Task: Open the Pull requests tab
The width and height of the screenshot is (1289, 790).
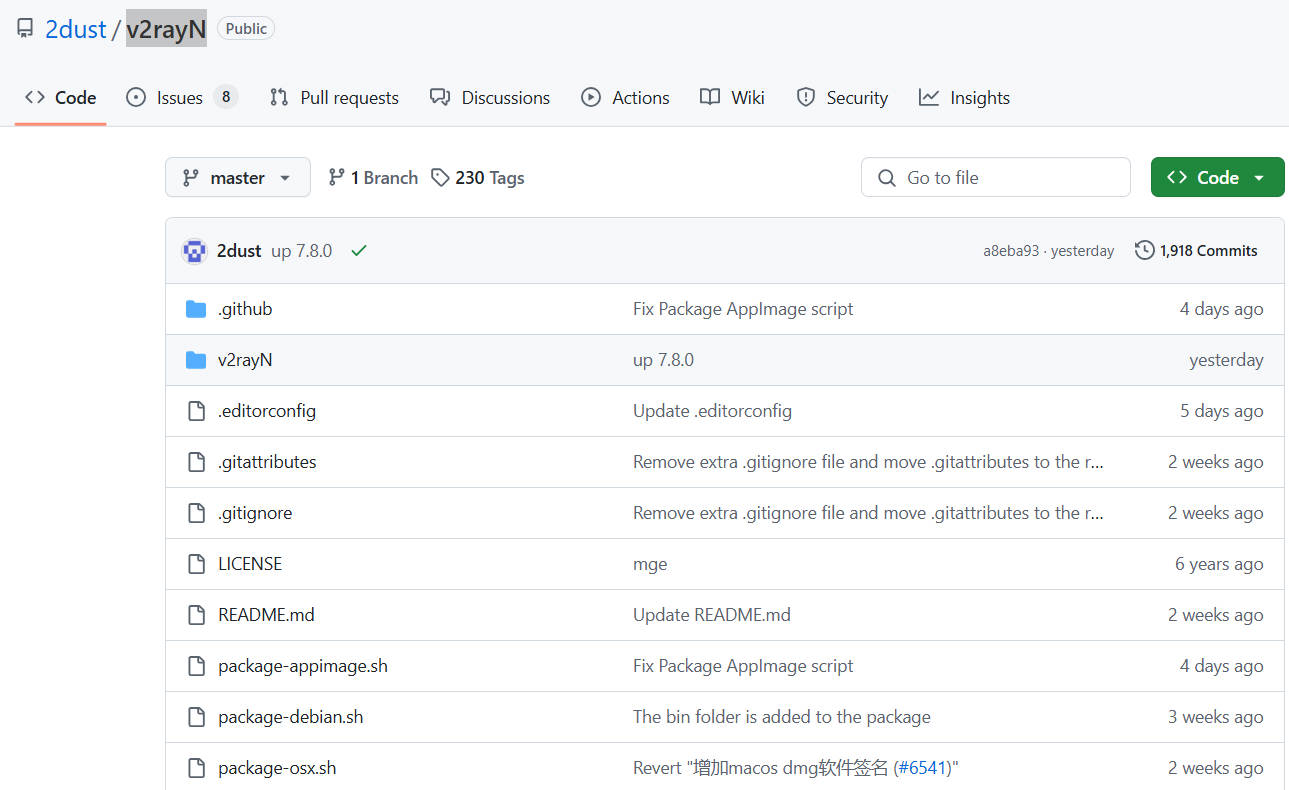Action: pos(334,98)
